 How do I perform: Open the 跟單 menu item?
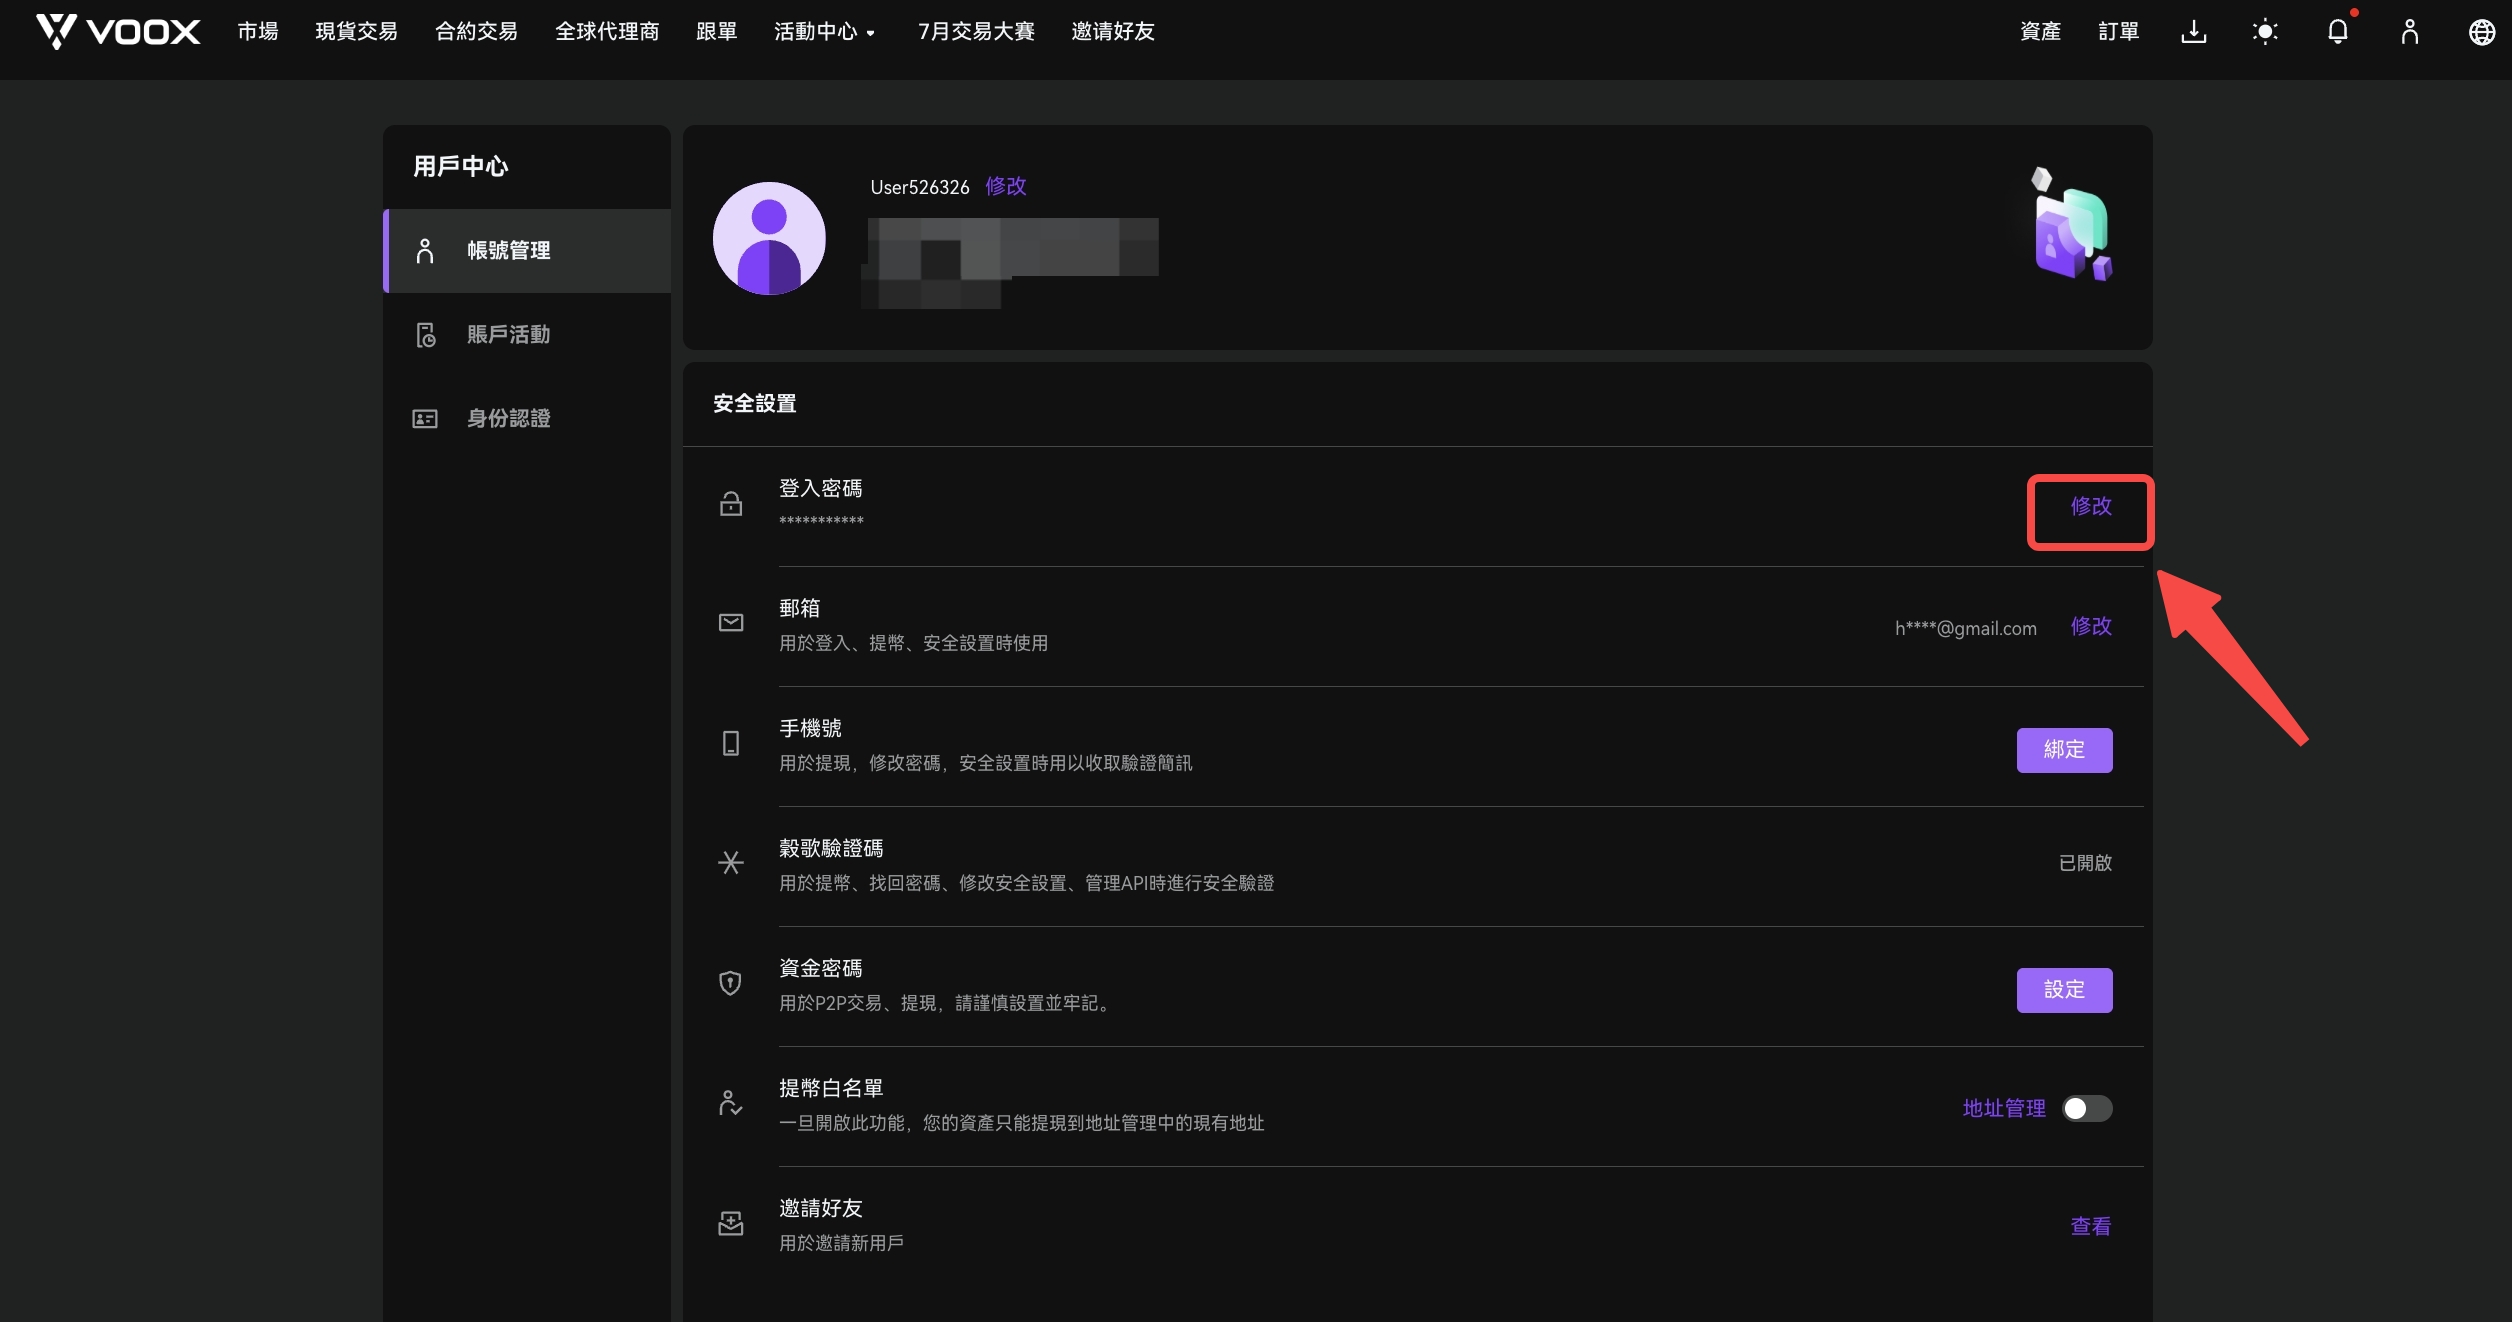[717, 32]
